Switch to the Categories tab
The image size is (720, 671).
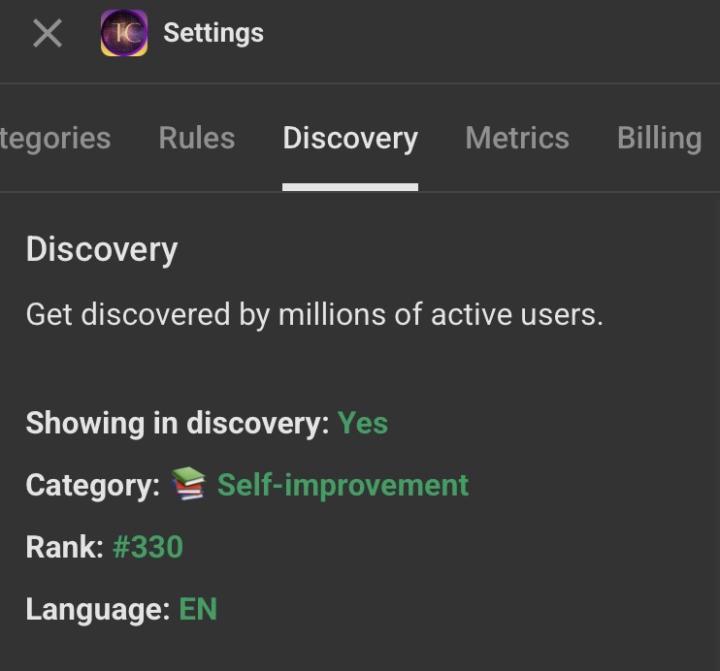(55, 138)
